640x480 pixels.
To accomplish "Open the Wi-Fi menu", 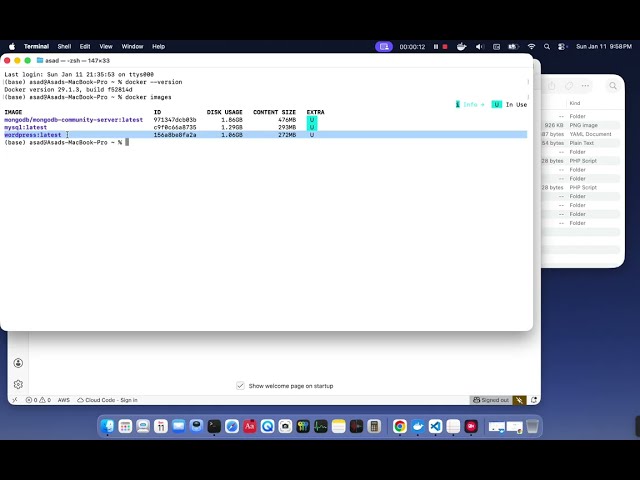I will 531,47.
